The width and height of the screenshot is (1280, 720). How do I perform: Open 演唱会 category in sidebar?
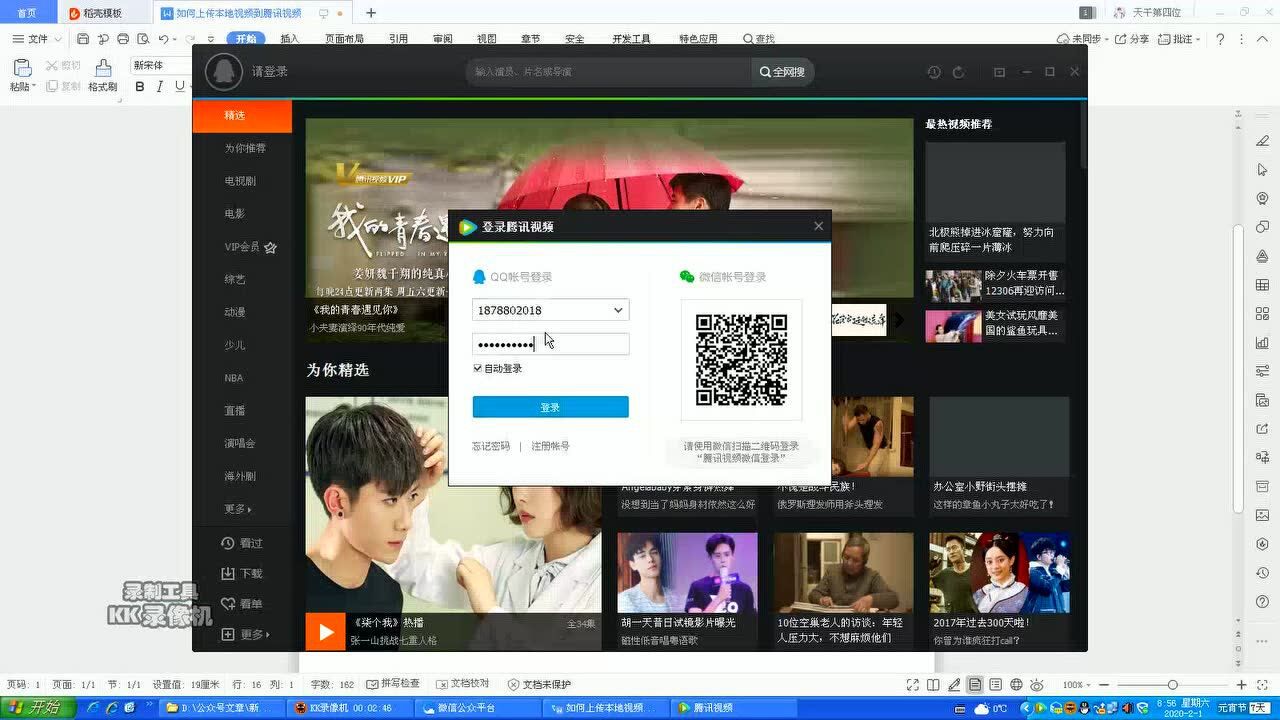[x=240, y=443]
